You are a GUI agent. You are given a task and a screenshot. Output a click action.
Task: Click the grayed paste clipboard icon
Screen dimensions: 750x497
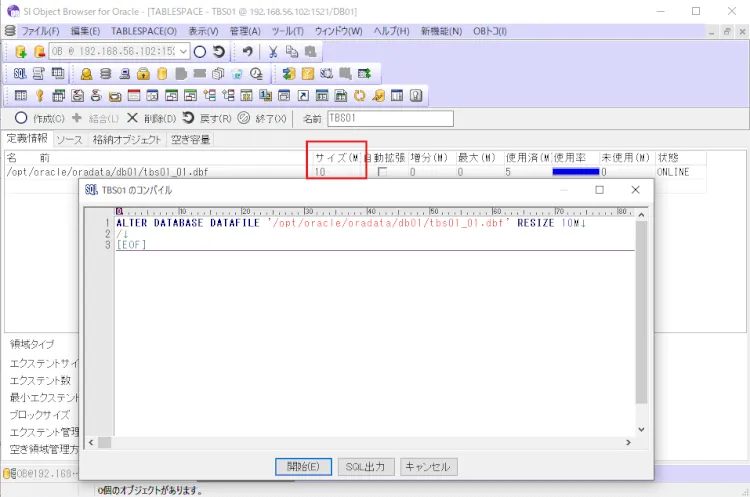(x=310, y=52)
